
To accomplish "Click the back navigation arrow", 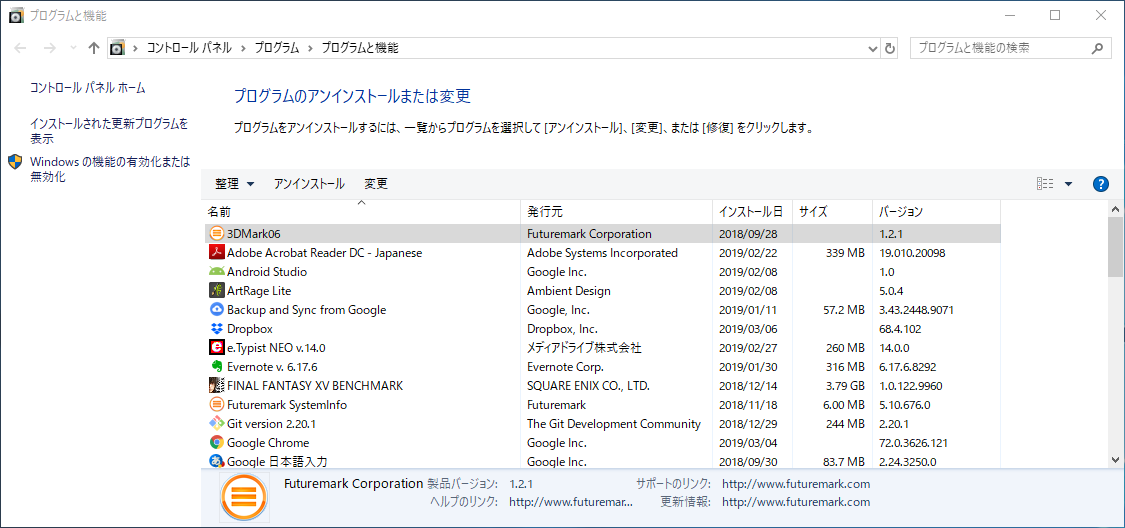I will click(x=20, y=48).
